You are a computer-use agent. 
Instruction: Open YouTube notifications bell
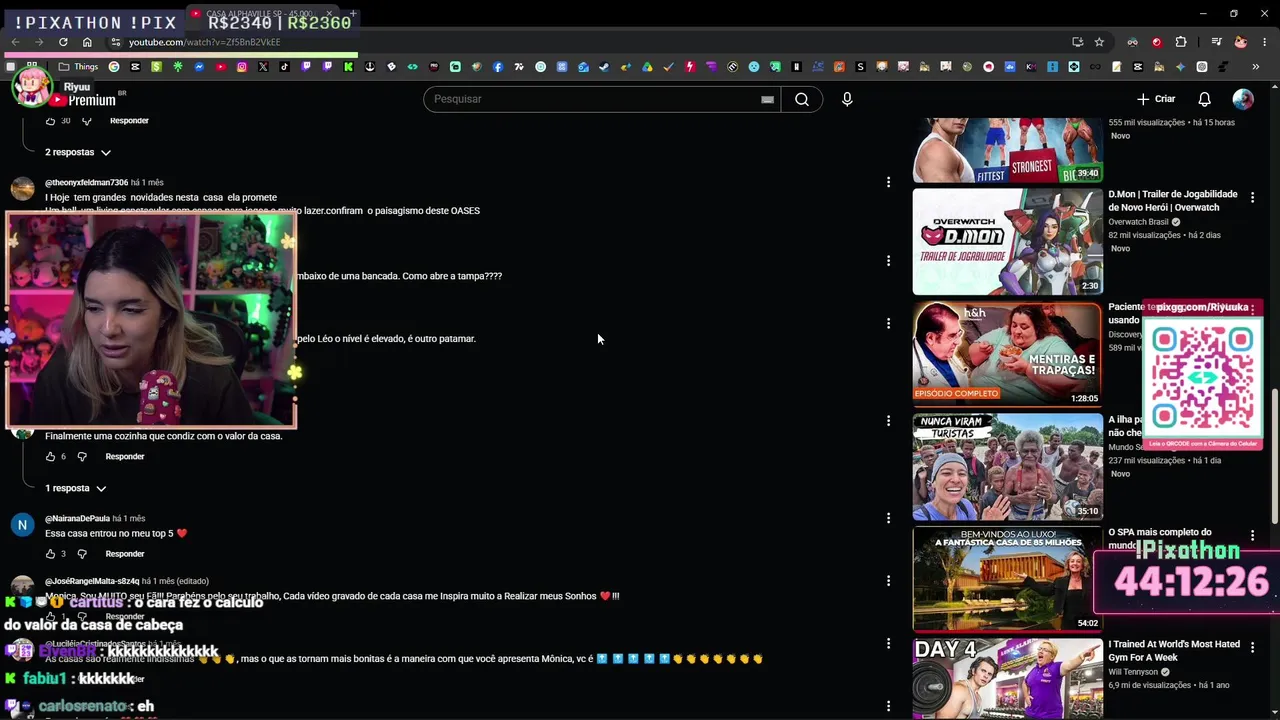[x=1205, y=99]
